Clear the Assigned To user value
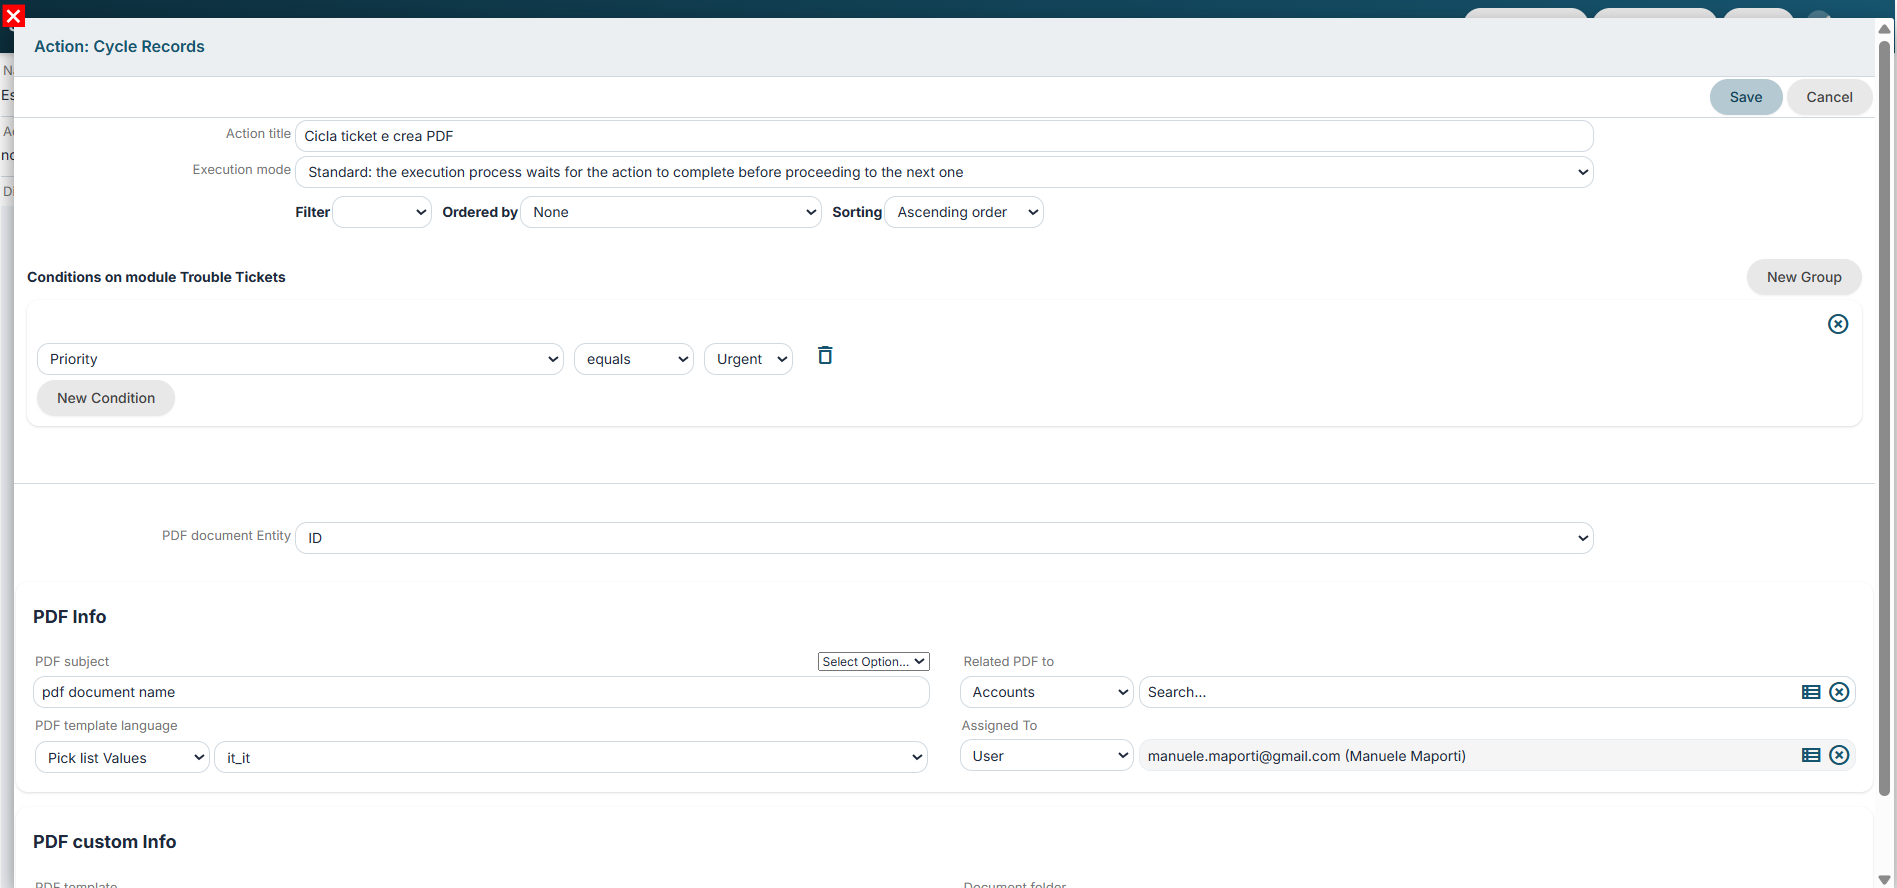The image size is (1897, 888). tap(1839, 755)
